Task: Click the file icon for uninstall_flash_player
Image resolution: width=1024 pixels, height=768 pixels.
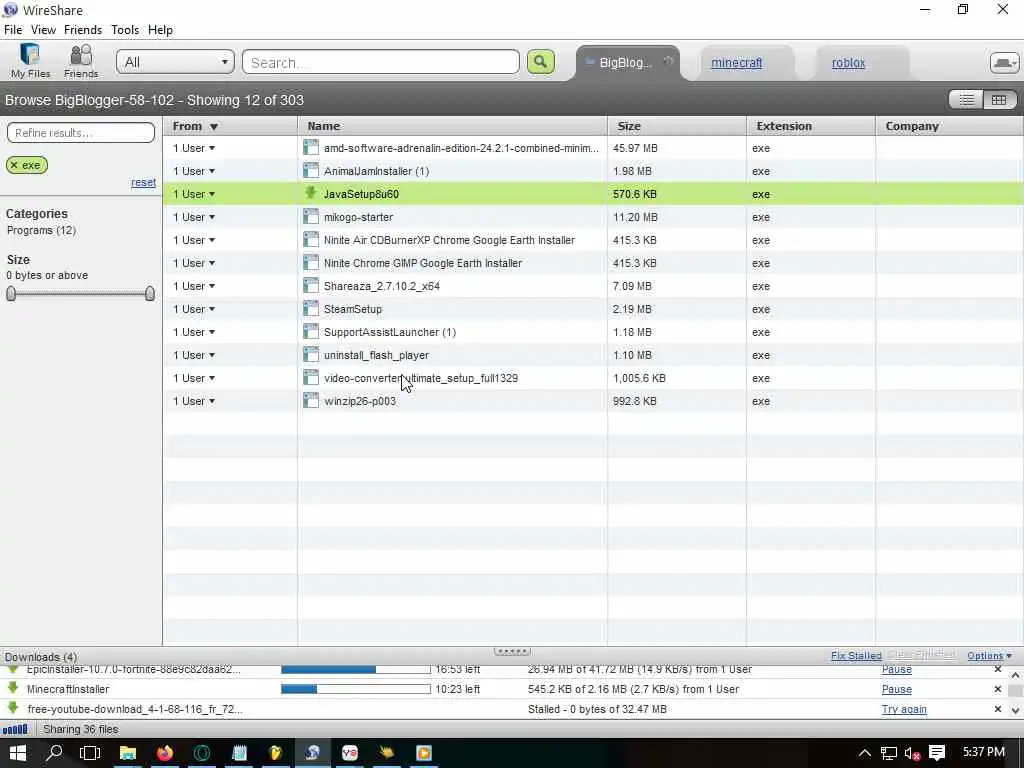Action: point(311,355)
